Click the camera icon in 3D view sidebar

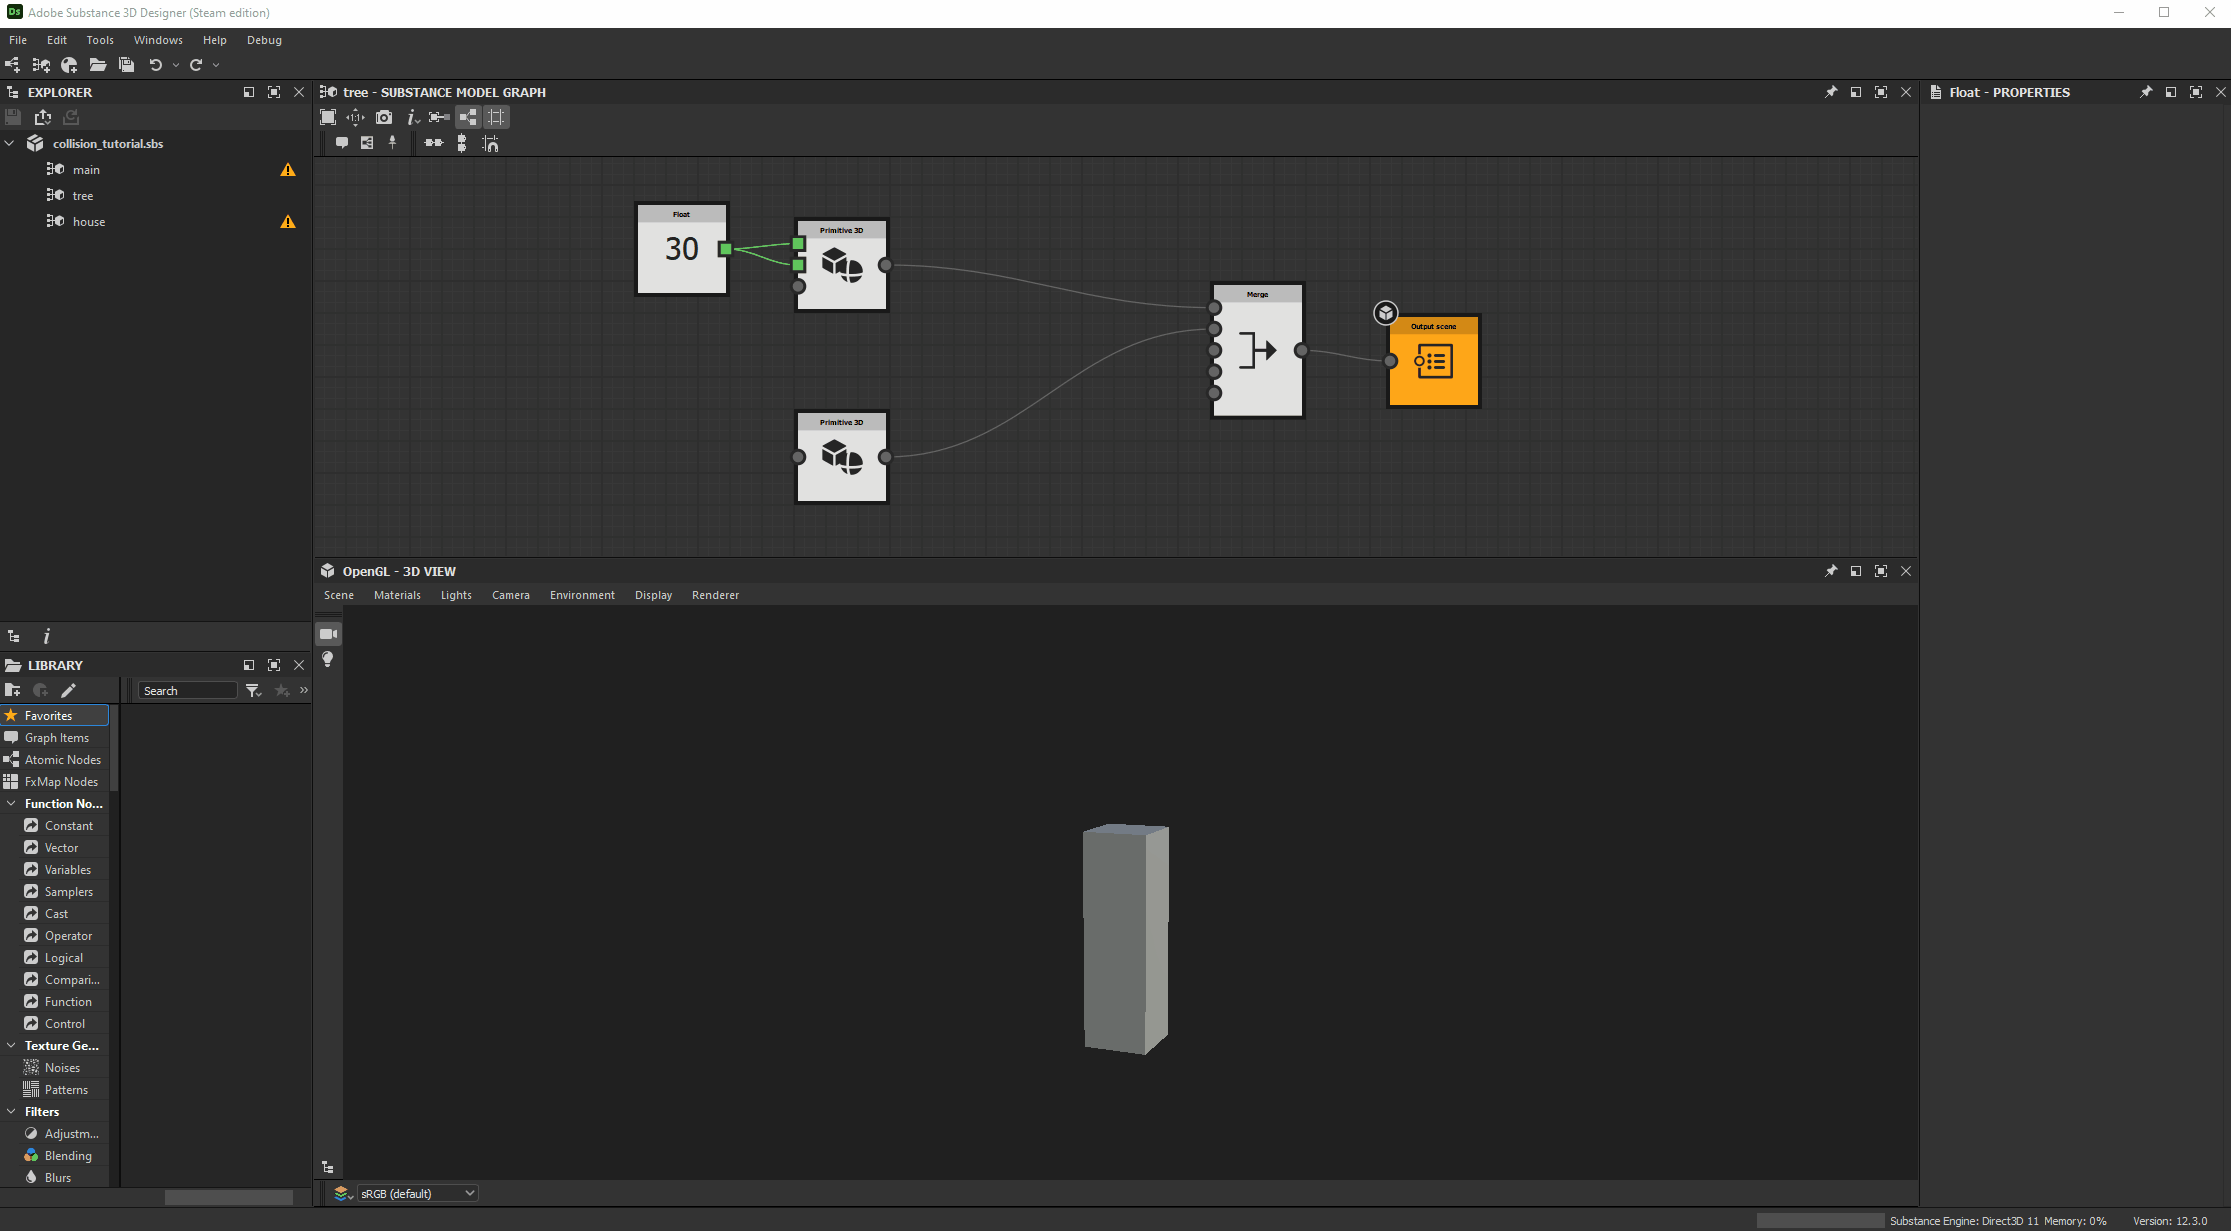(328, 634)
